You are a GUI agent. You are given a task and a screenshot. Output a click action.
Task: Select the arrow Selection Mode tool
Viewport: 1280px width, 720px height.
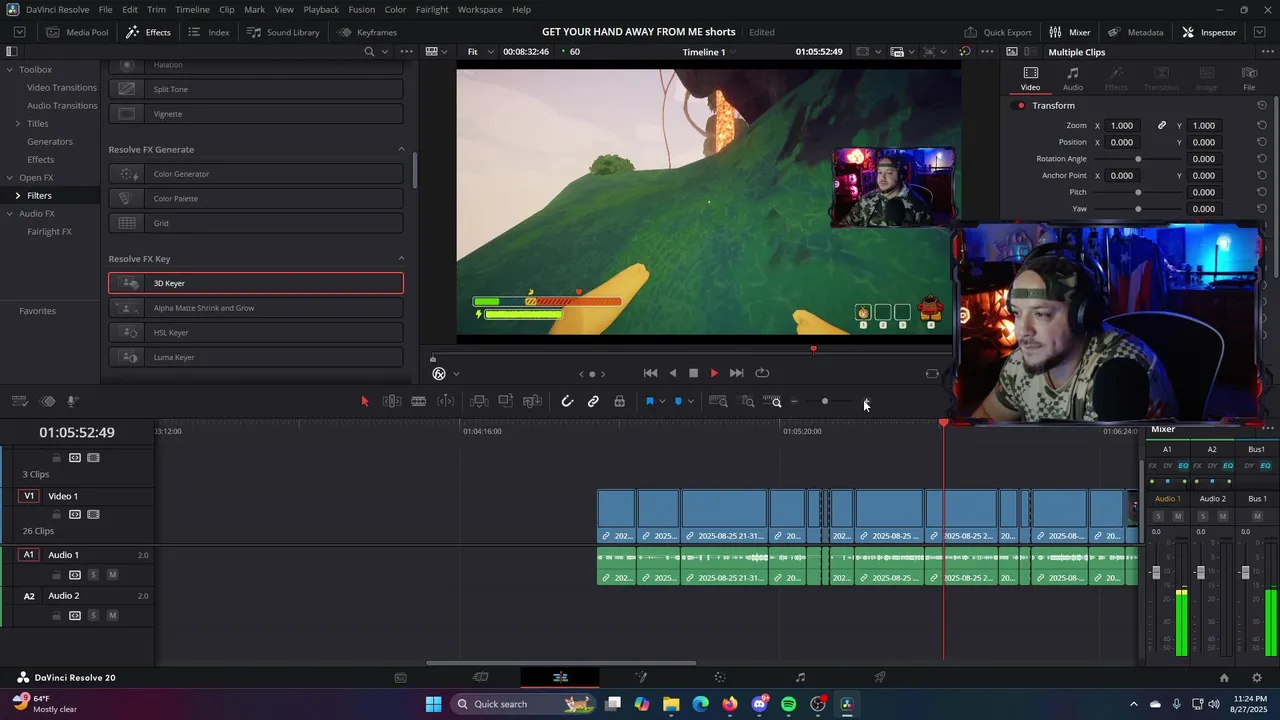365,401
